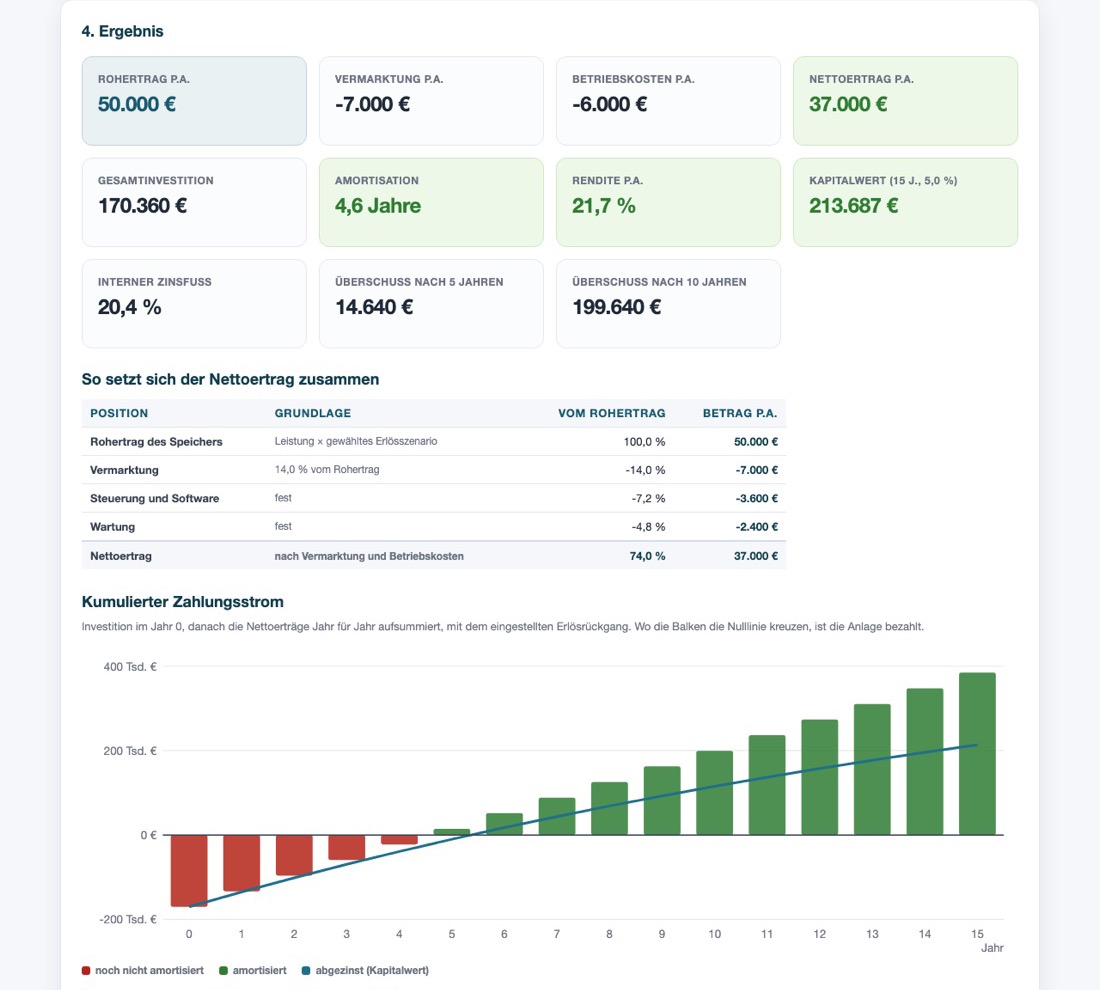Click the '-3.600 €' amount cell

(757, 499)
